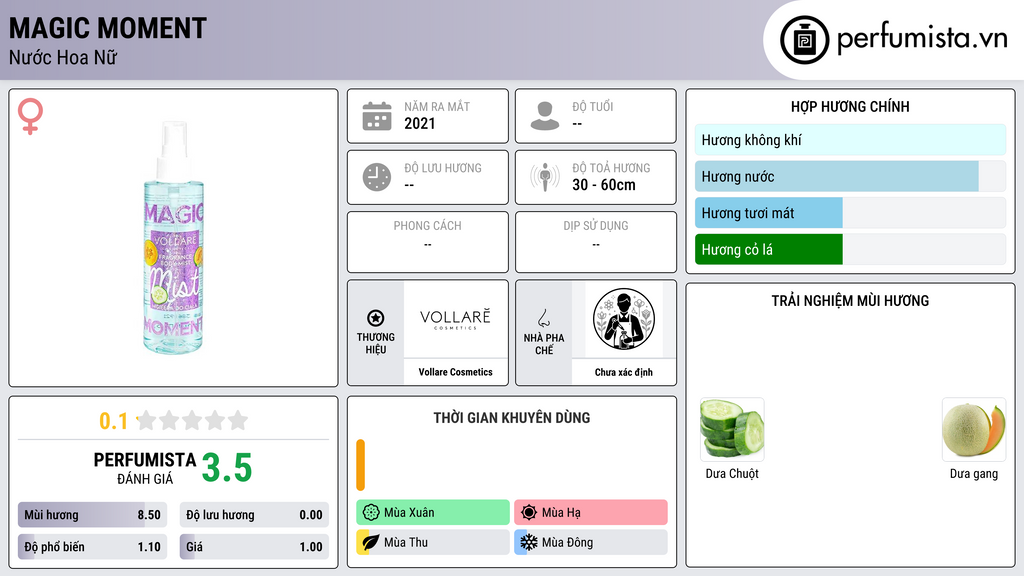Click the Giá 1.00 score bar
Screen dimensions: 1024x576
click(x=254, y=547)
